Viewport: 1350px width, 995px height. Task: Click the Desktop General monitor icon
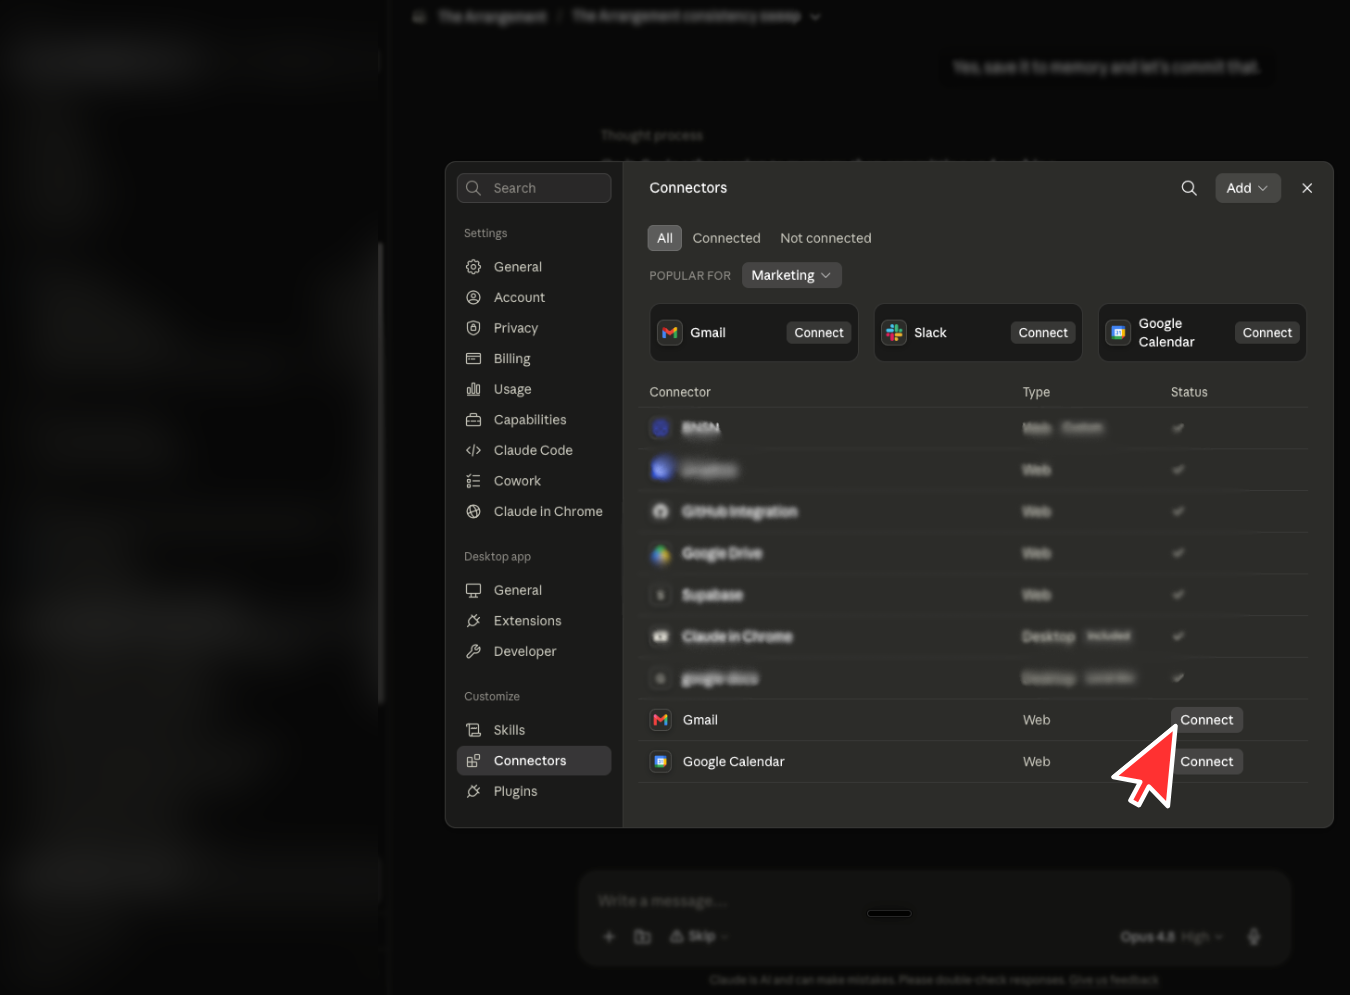pos(474,590)
